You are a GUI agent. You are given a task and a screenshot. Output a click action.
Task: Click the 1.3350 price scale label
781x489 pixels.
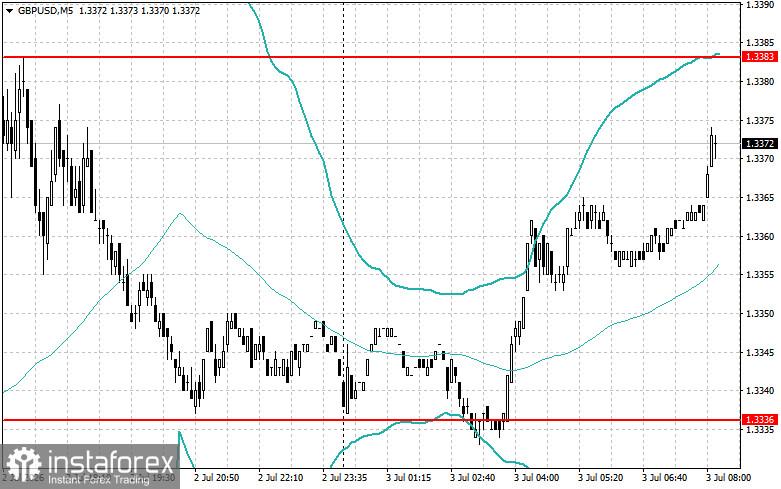pyautogui.click(x=760, y=314)
